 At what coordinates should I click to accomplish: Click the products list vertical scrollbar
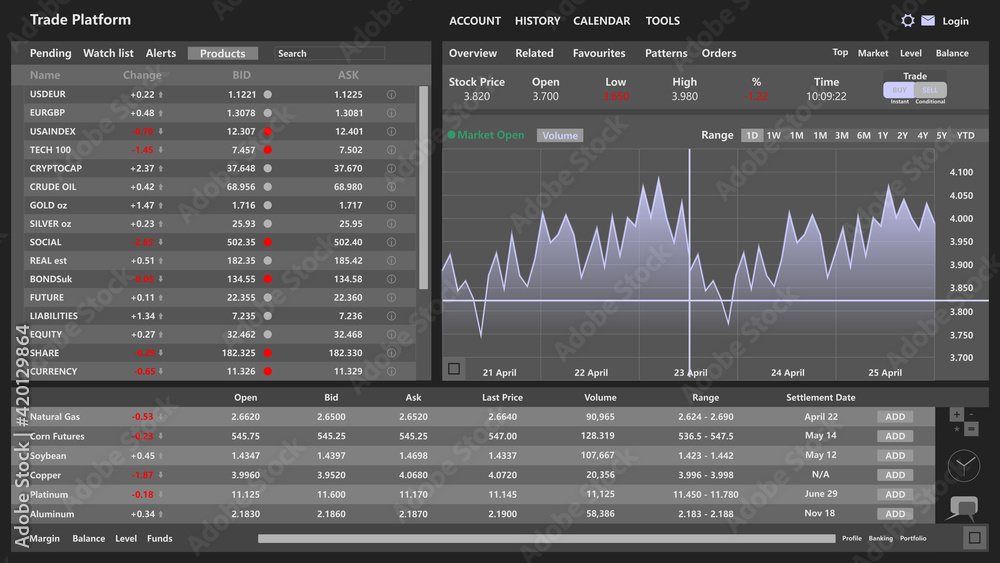pos(423,187)
